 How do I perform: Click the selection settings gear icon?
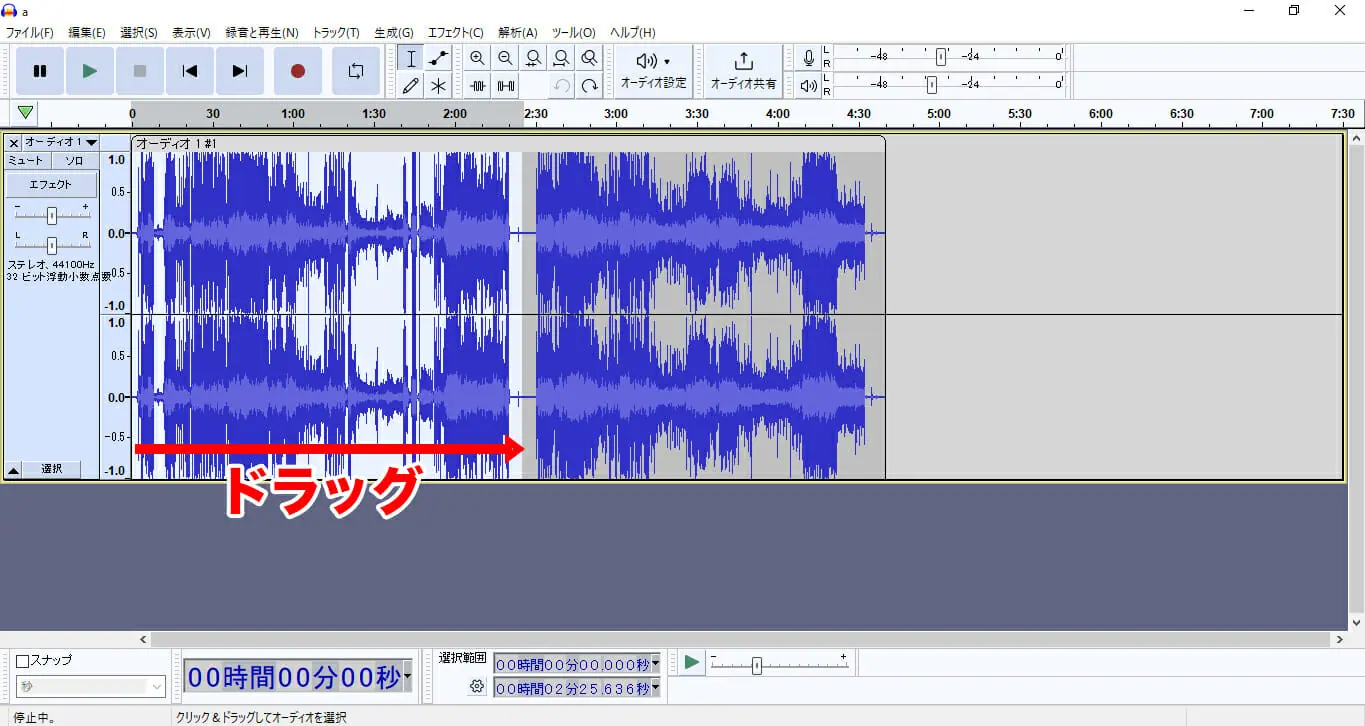tap(477, 687)
